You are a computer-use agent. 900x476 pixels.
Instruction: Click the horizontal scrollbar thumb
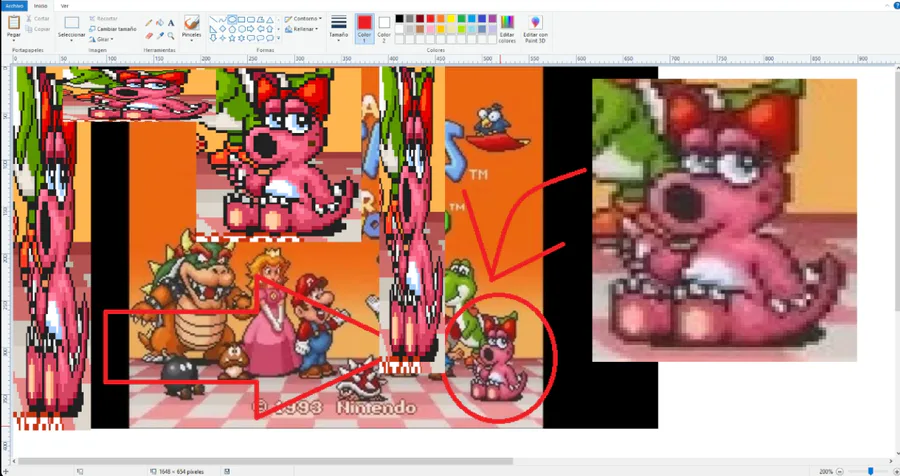pyautogui.click(x=265, y=461)
